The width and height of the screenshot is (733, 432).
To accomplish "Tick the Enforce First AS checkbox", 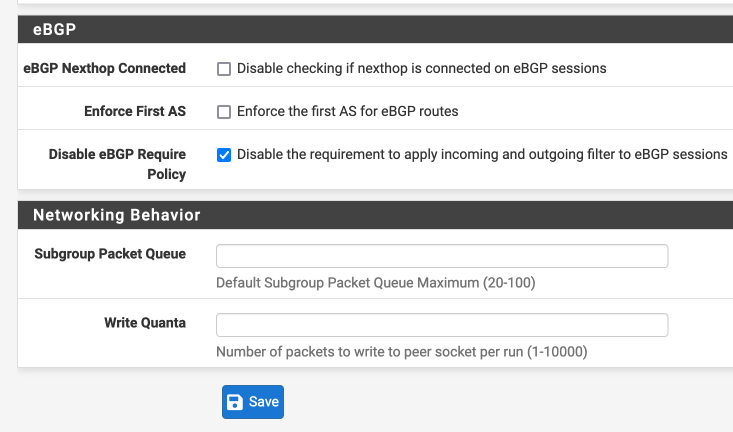I will [x=224, y=112].
